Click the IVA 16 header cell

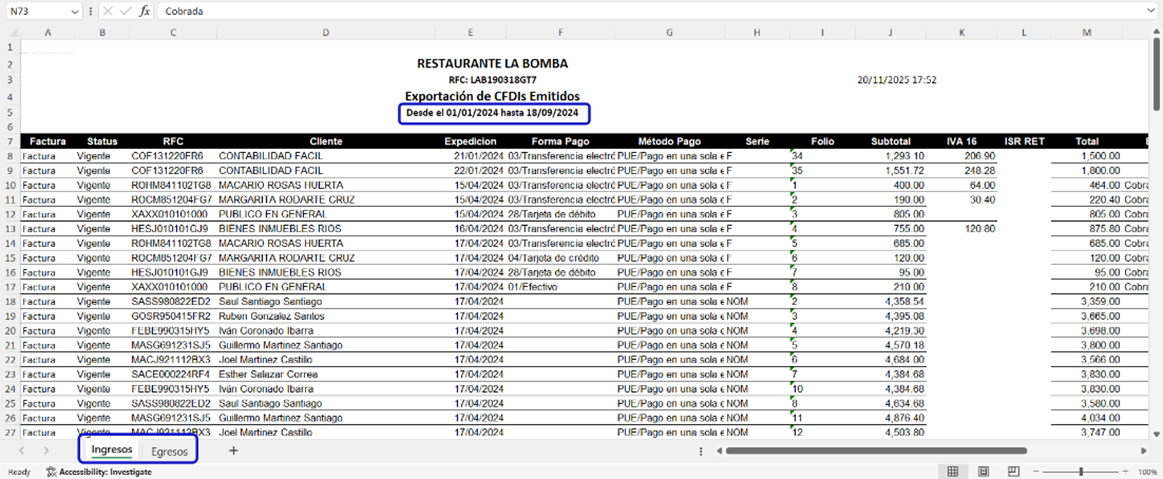(x=962, y=141)
